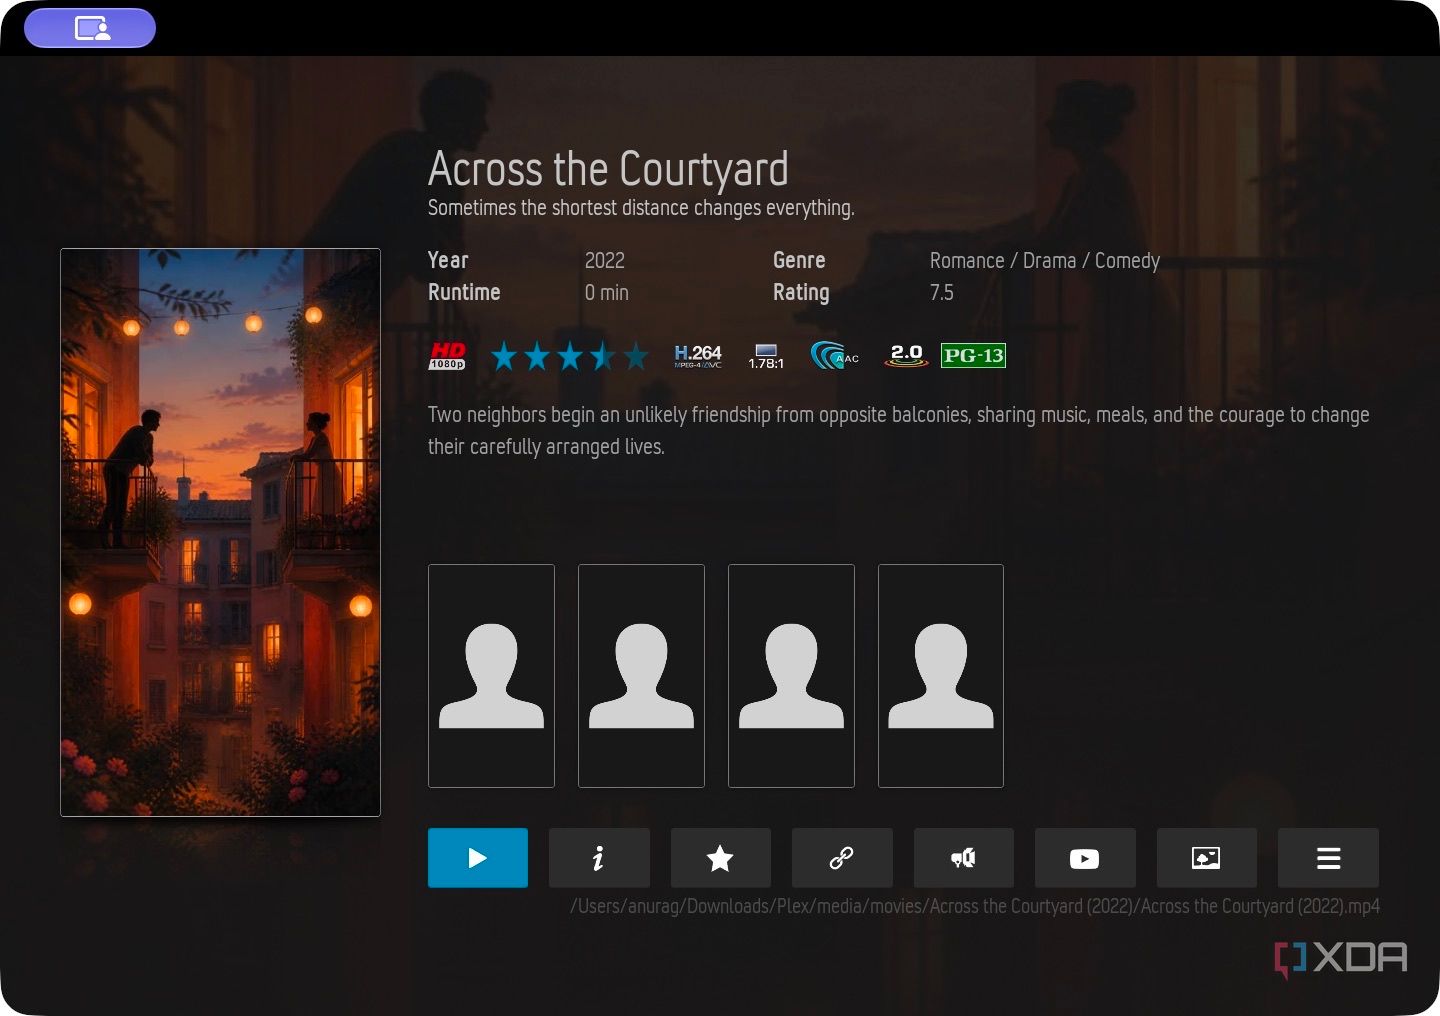The image size is (1440, 1016).
Task: Open the hamburger menu button
Action: click(x=1328, y=858)
